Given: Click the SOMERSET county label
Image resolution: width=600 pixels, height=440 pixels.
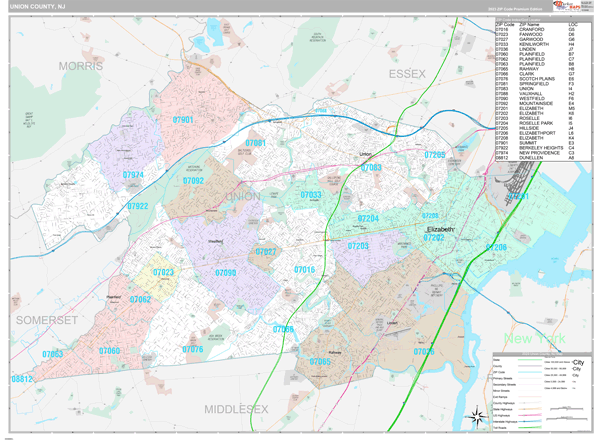Looking at the screenshot, I should point(46,319).
